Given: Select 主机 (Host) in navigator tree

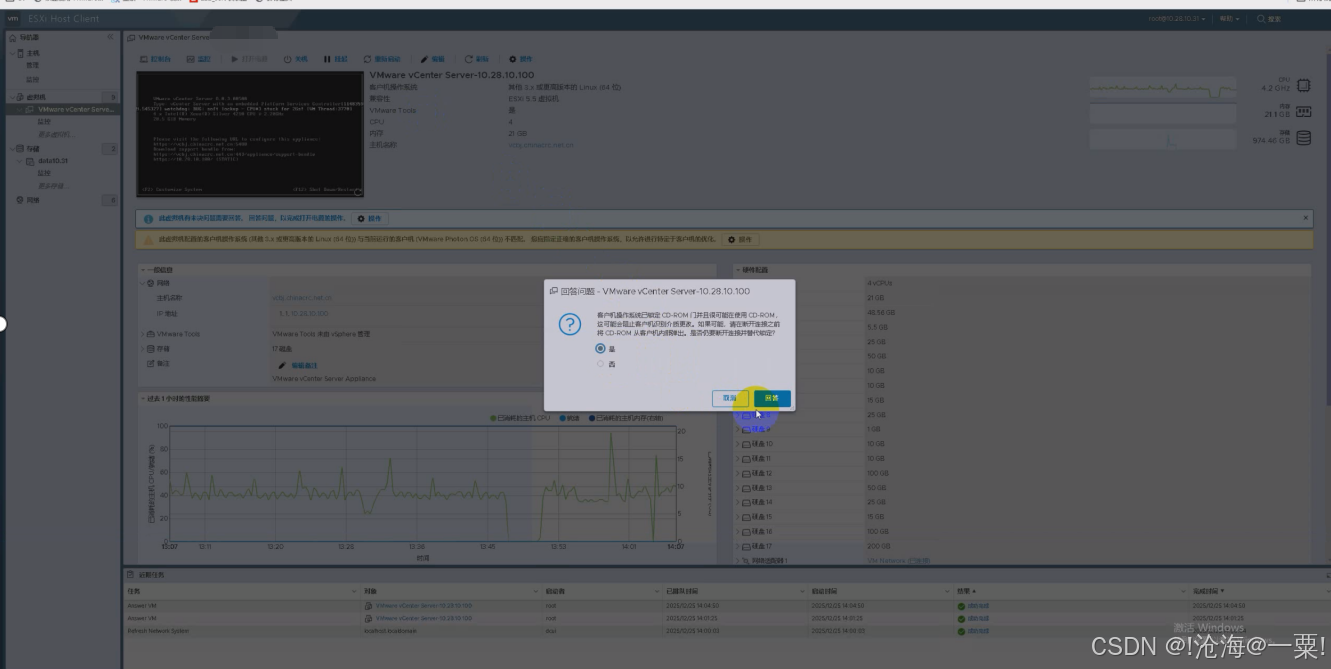Looking at the screenshot, I should click(32, 53).
